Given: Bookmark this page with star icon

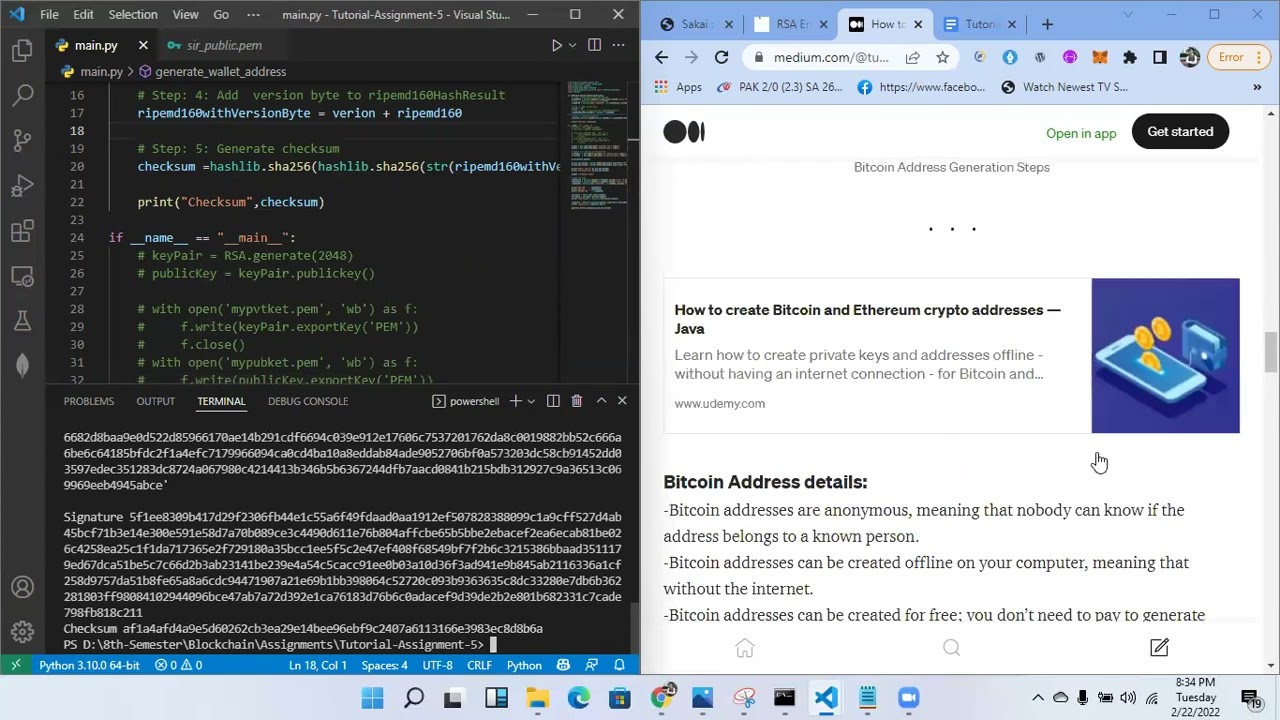Looking at the screenshot, I should click(942, 57).
